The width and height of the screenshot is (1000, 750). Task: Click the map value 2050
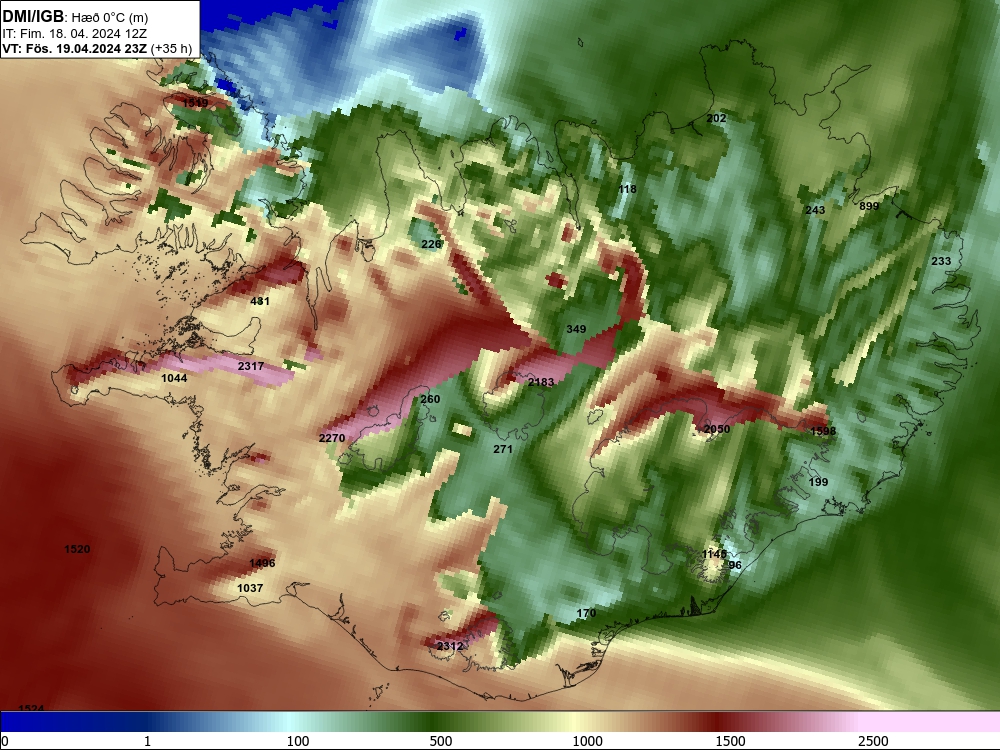[717, 429]
